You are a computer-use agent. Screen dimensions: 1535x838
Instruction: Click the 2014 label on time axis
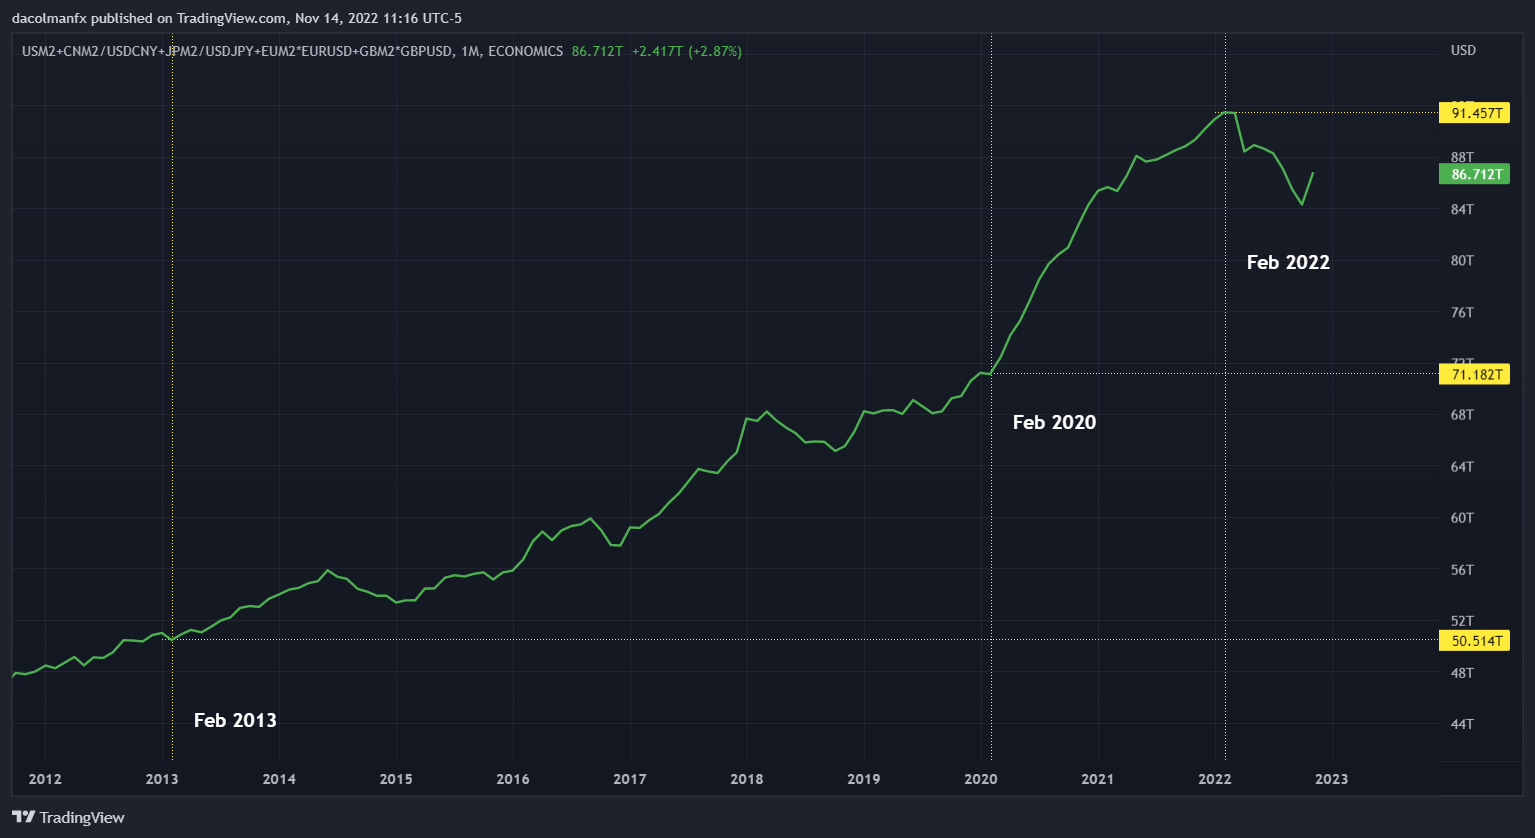(279, 779)
